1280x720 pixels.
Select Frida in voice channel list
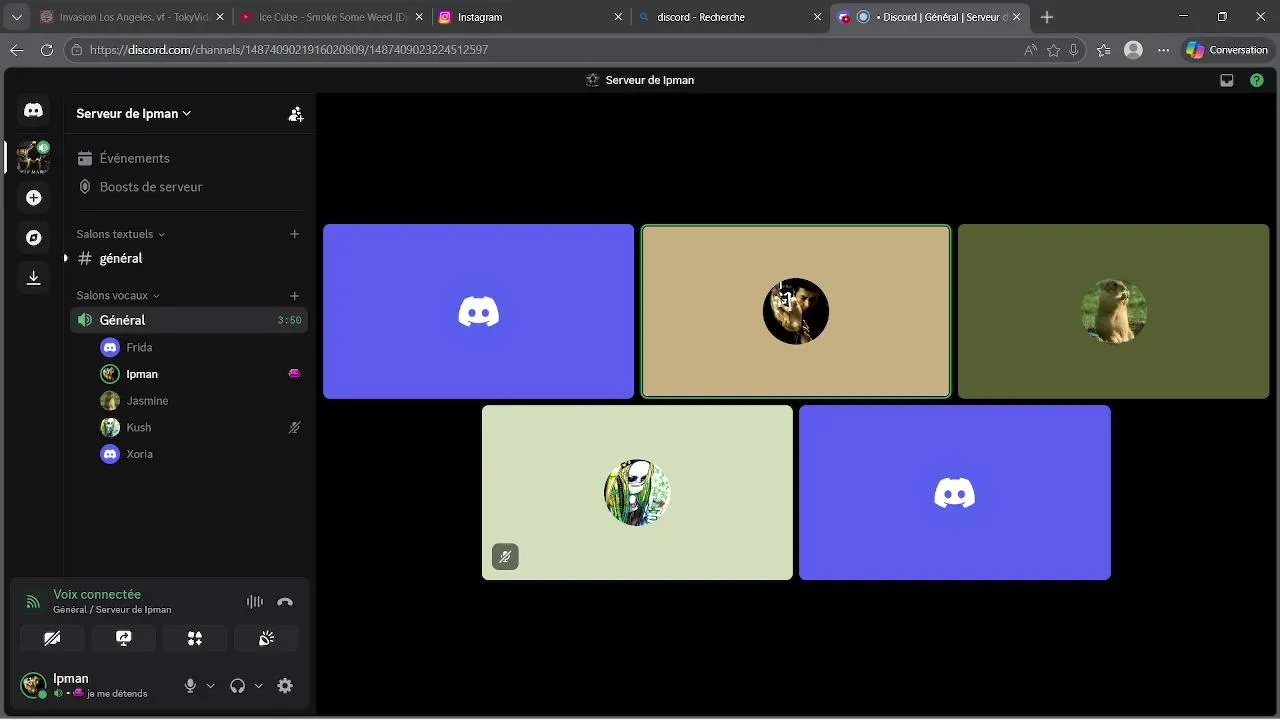pos(200,347)
